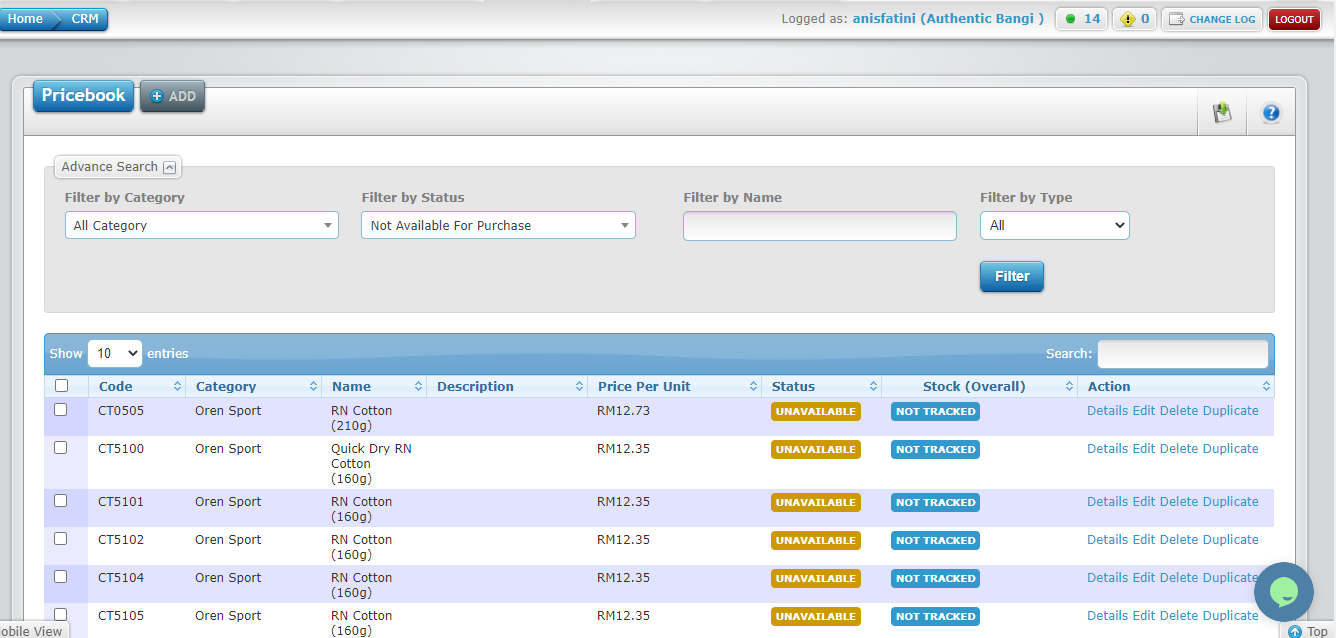Click Duplicate for CT0505
The width and height of the screenshot is (1336, 638).
(1231, 411)
